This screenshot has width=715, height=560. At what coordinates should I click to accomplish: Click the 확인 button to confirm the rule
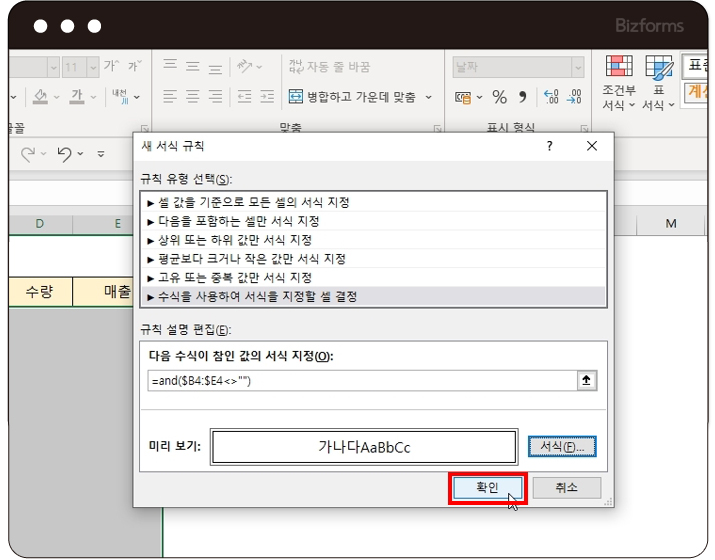pyautogui.click(x=486, y=487)
